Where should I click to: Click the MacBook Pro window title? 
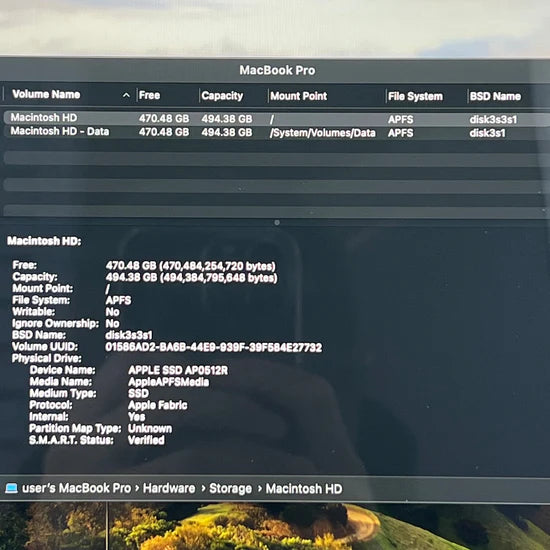pyautogui.click(x=277, y=71)
